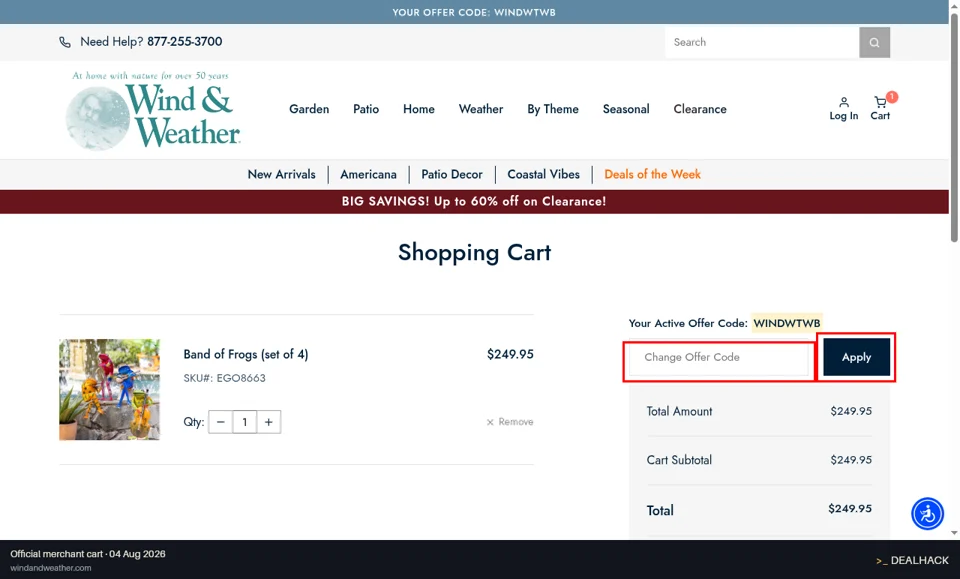The width and height of the screenshot is (960, 579).
Task: Remove Band of Frogs from cart
Action: click(510, 422)
